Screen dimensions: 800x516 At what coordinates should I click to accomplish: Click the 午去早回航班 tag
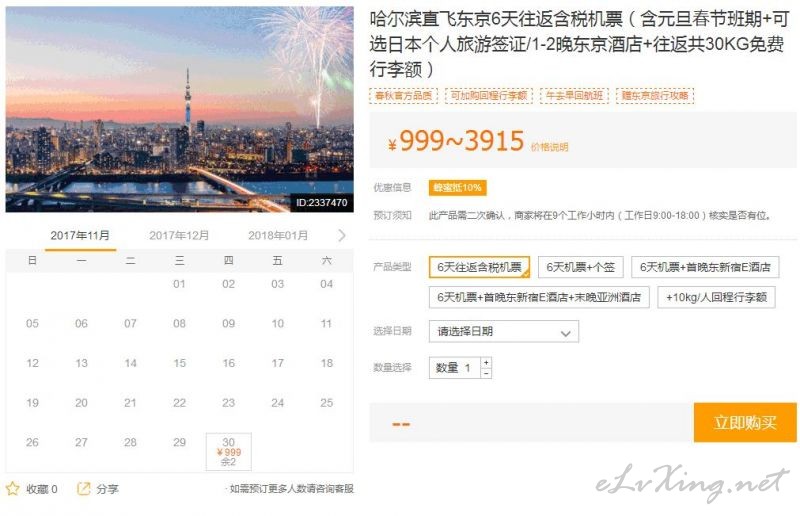[x=574, y=95]
